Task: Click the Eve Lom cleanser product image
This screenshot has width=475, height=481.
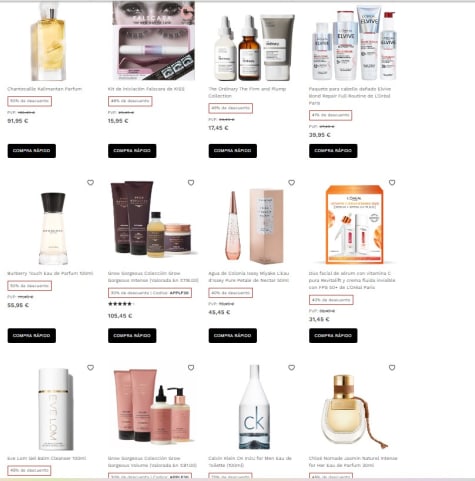Action: (x=55, y=409)
